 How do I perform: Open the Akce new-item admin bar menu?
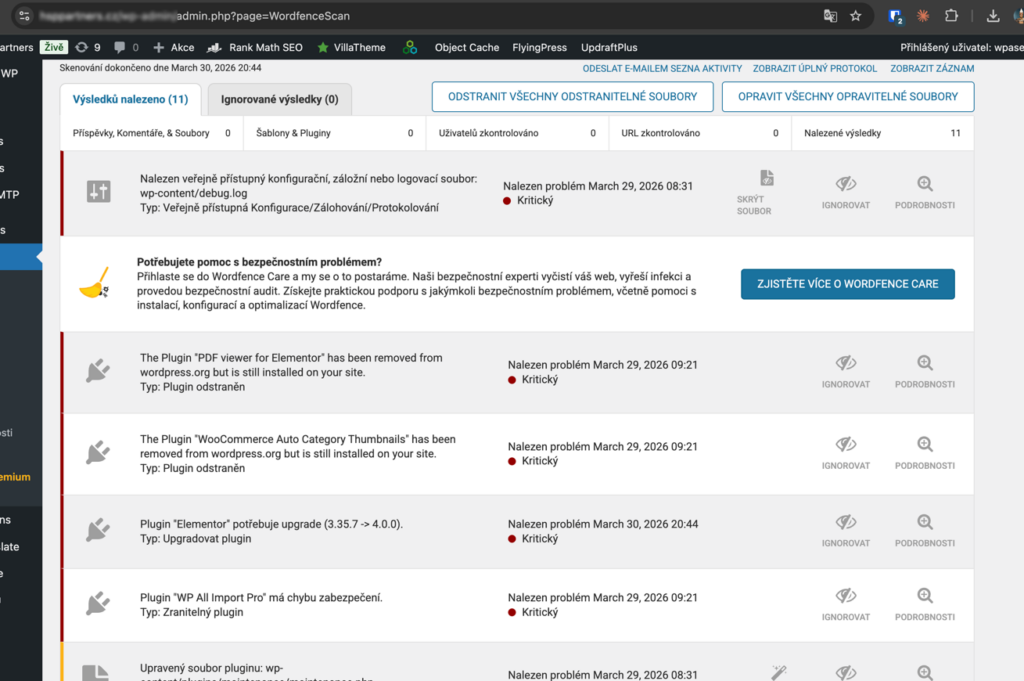click(x=173, y=48)
